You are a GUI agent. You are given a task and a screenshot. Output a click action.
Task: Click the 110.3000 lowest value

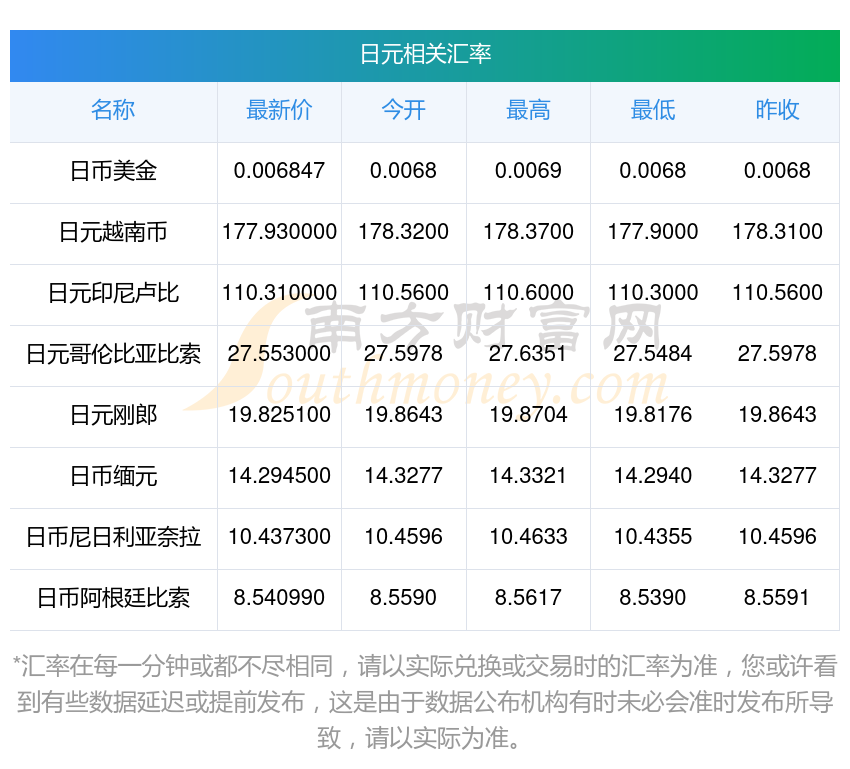(x=653, y=293)
